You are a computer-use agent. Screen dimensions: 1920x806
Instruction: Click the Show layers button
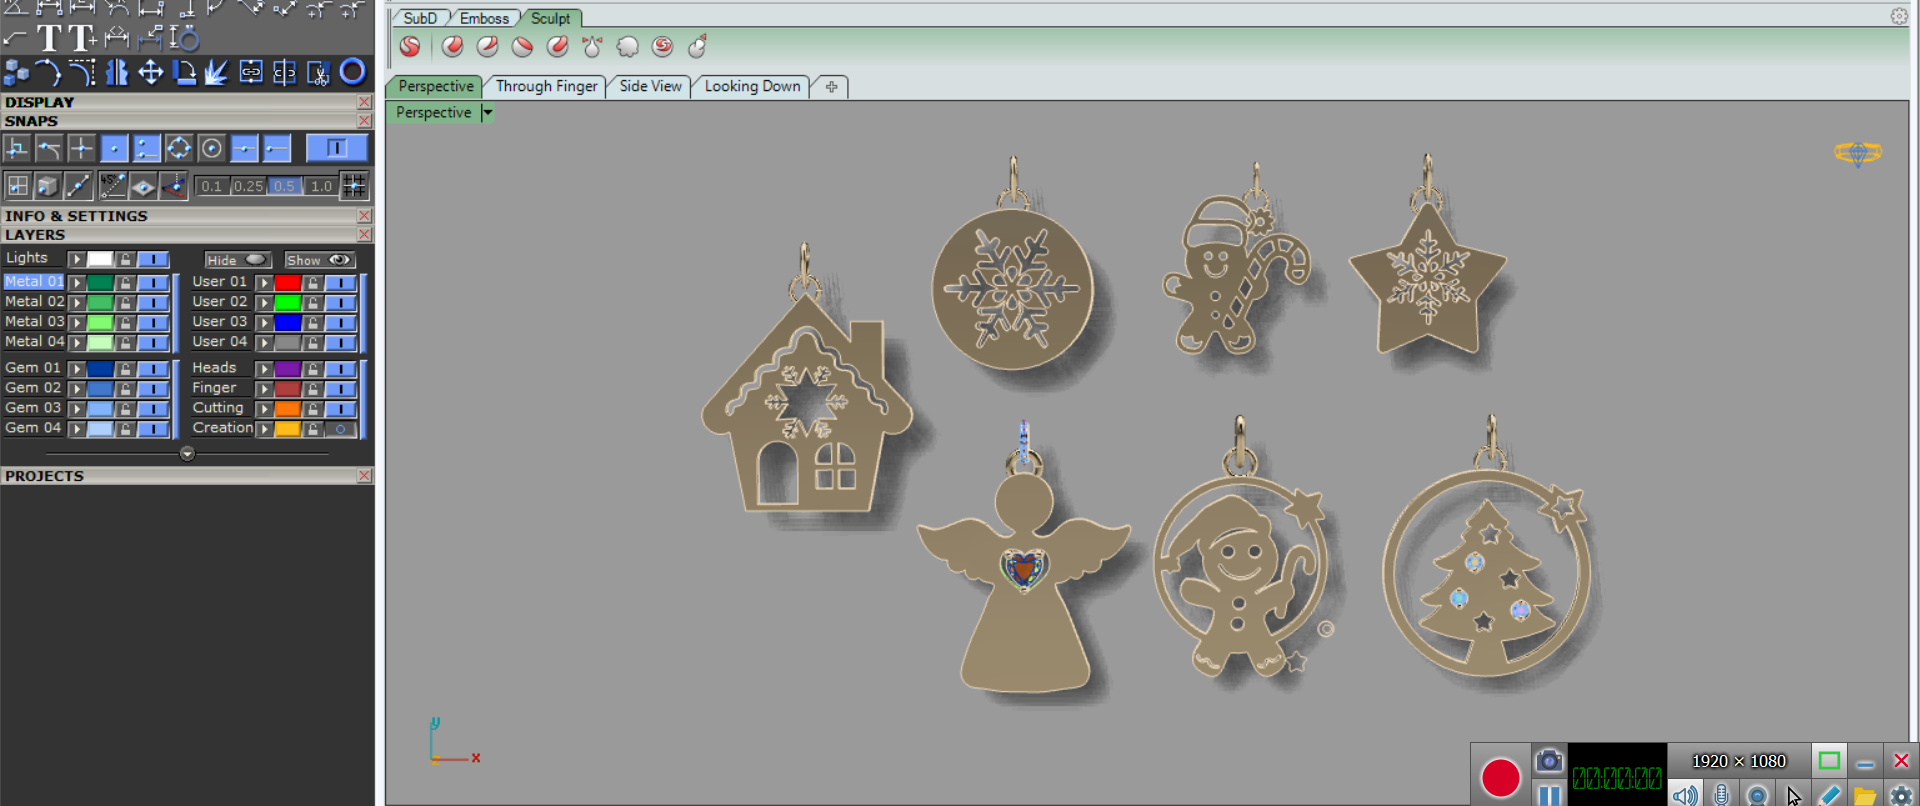[x=319, y=260]
